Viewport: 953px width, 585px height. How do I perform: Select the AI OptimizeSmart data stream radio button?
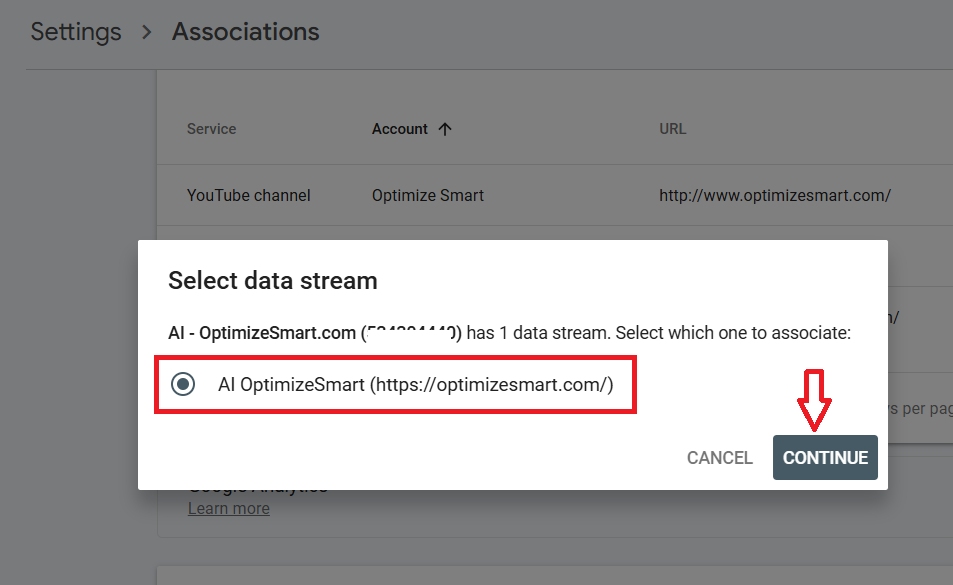pos(183,384)
